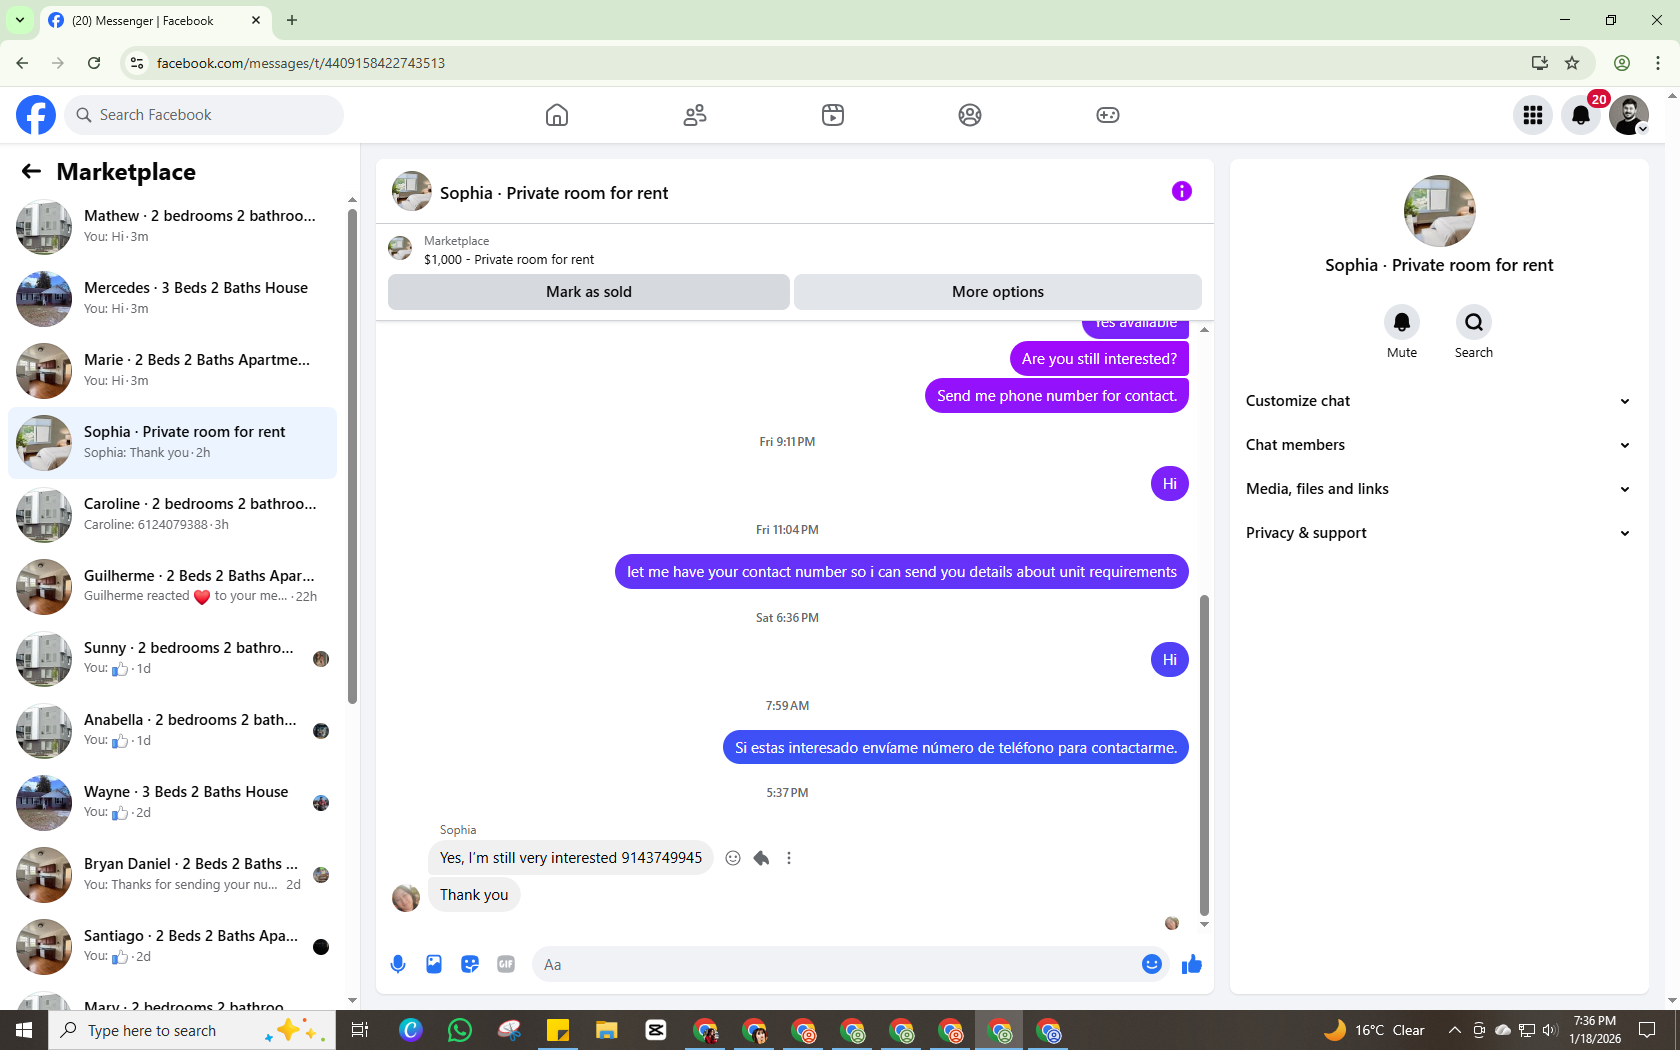Go to the Home feed icon

557,115
